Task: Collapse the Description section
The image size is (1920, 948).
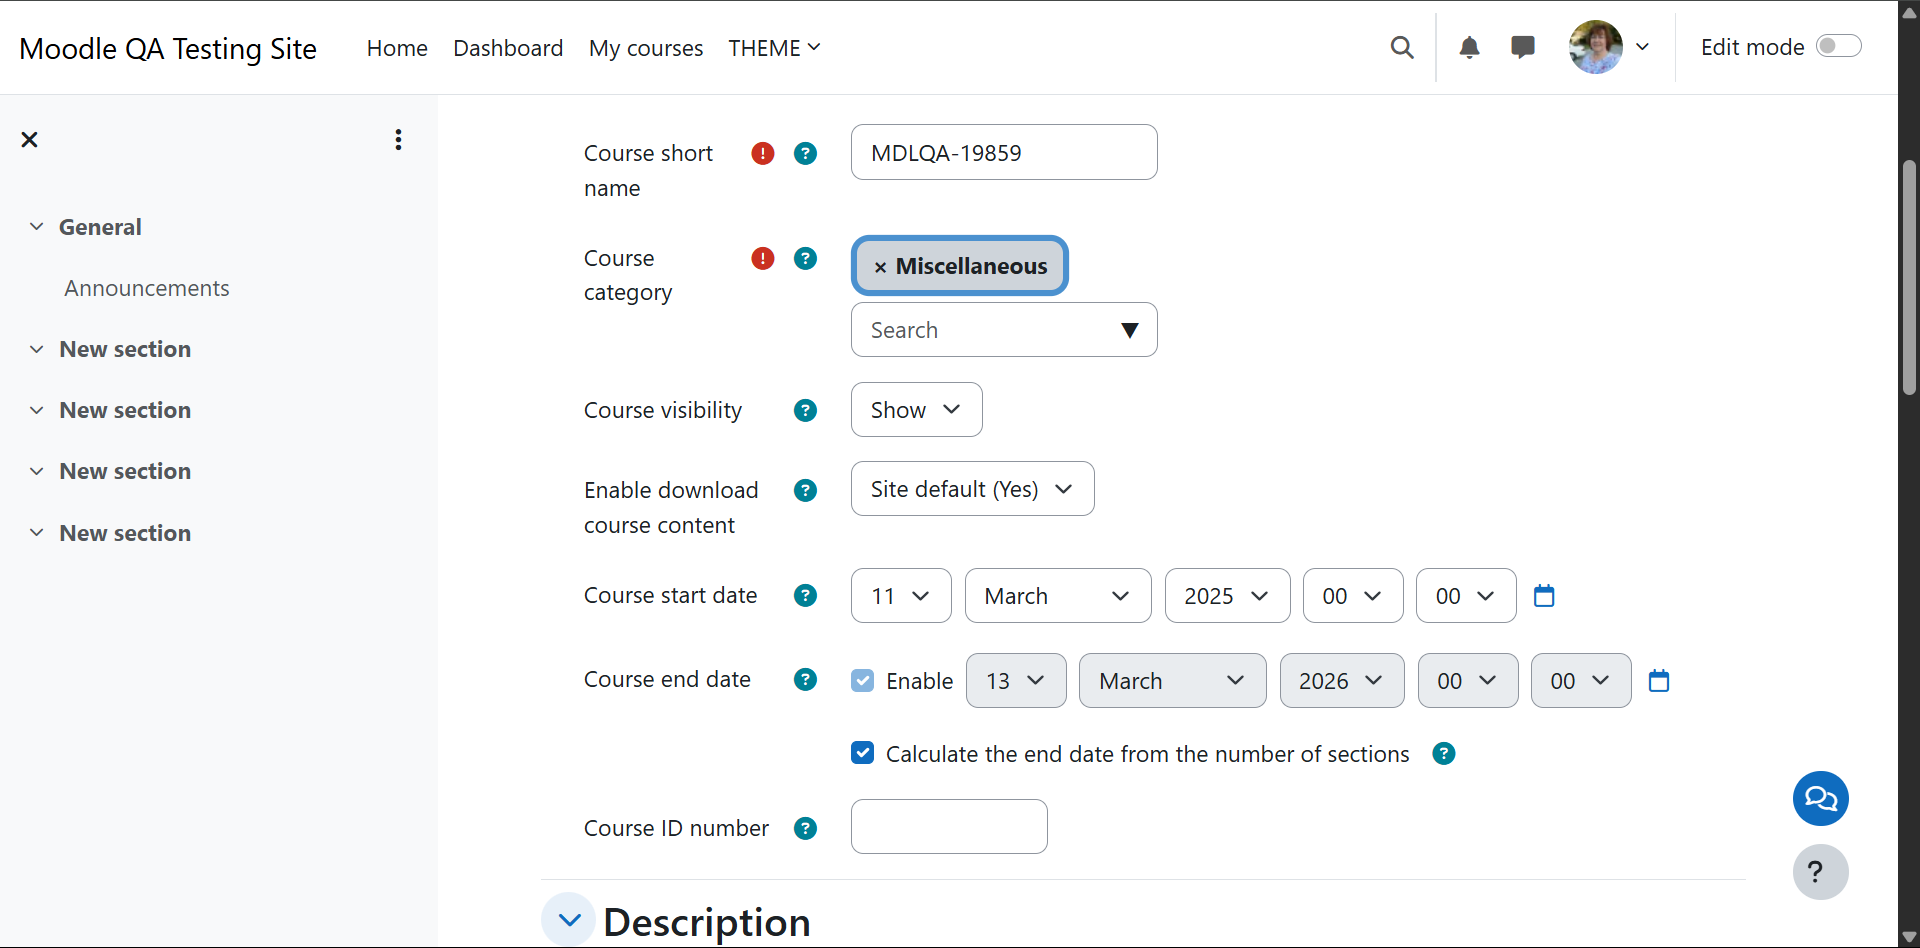Action: (x=569, y=920)
